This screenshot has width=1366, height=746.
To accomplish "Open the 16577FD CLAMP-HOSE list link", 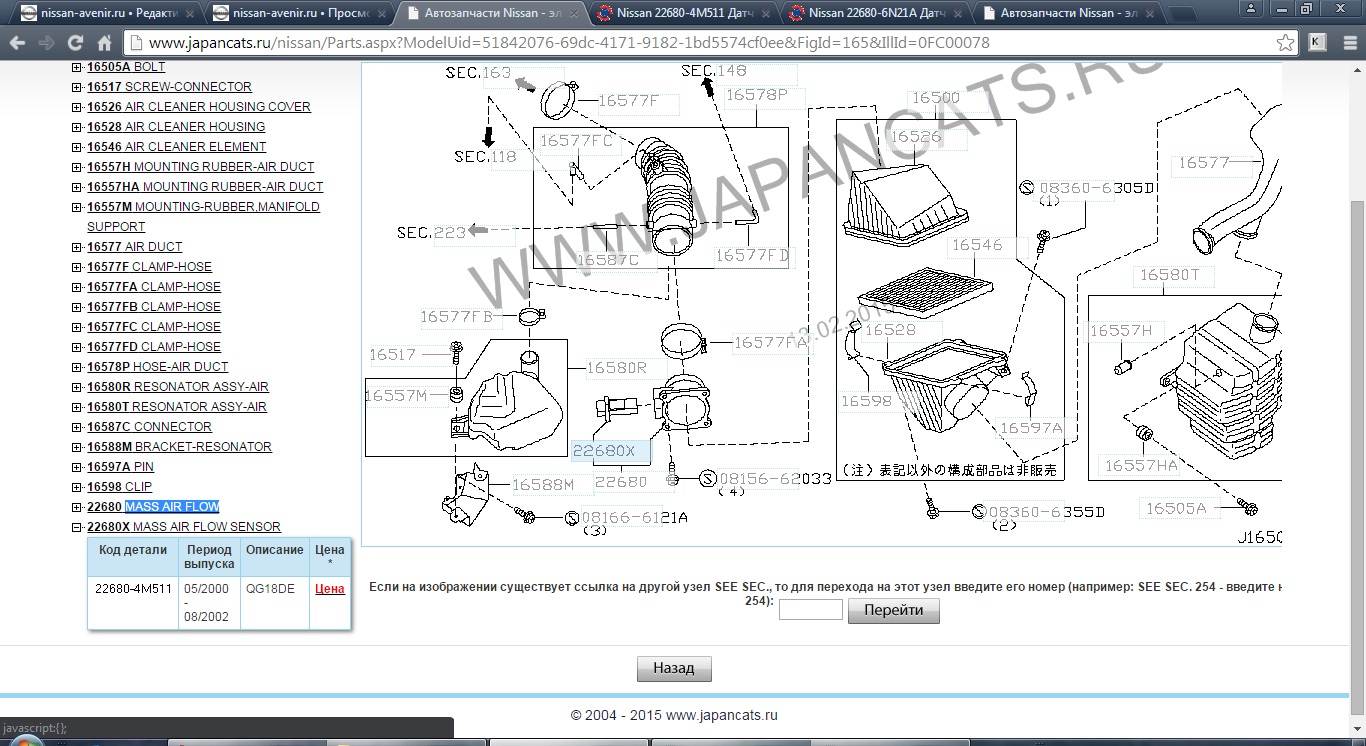I will coord(154,347).
